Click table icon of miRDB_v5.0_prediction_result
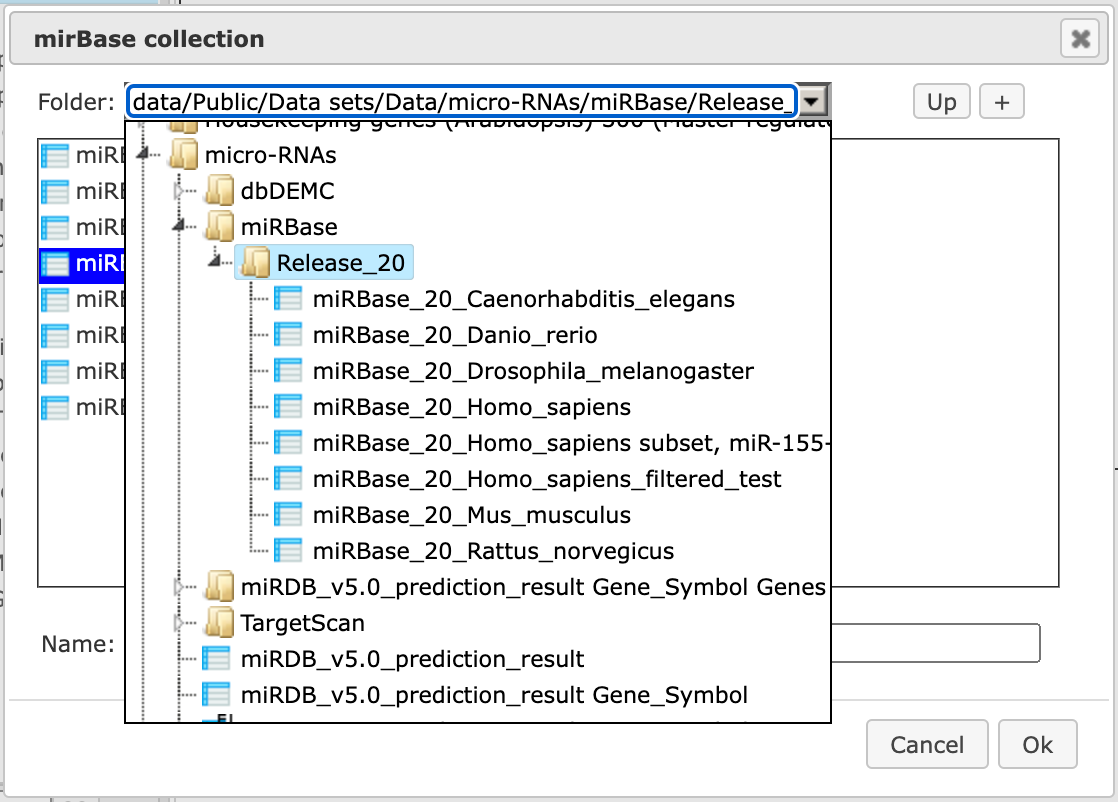This screenshot has width=1118, height=802. point(216,659)
